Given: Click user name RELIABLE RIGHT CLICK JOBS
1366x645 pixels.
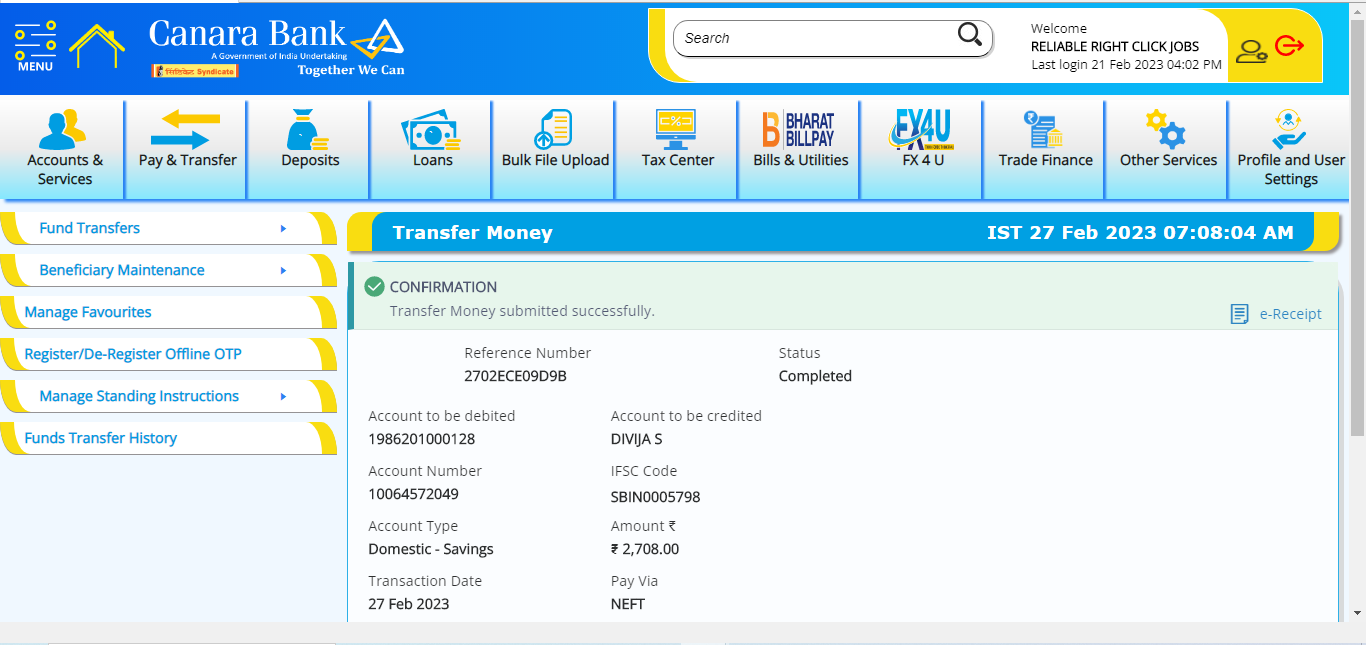Looking at the screenshot, I should (x=1115, y=46).
